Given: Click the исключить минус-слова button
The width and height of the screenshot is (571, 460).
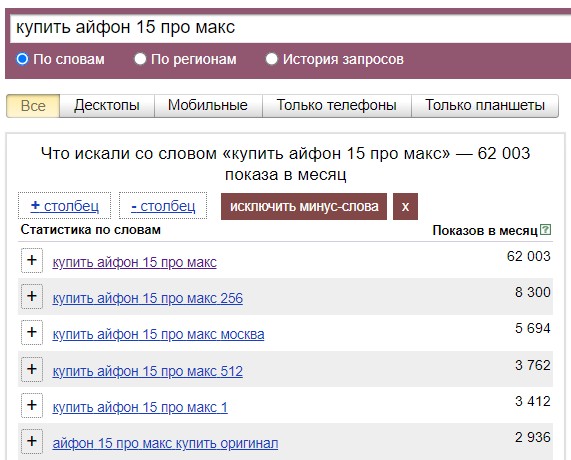Looking at the screenshot, I should tap(304, 207).
